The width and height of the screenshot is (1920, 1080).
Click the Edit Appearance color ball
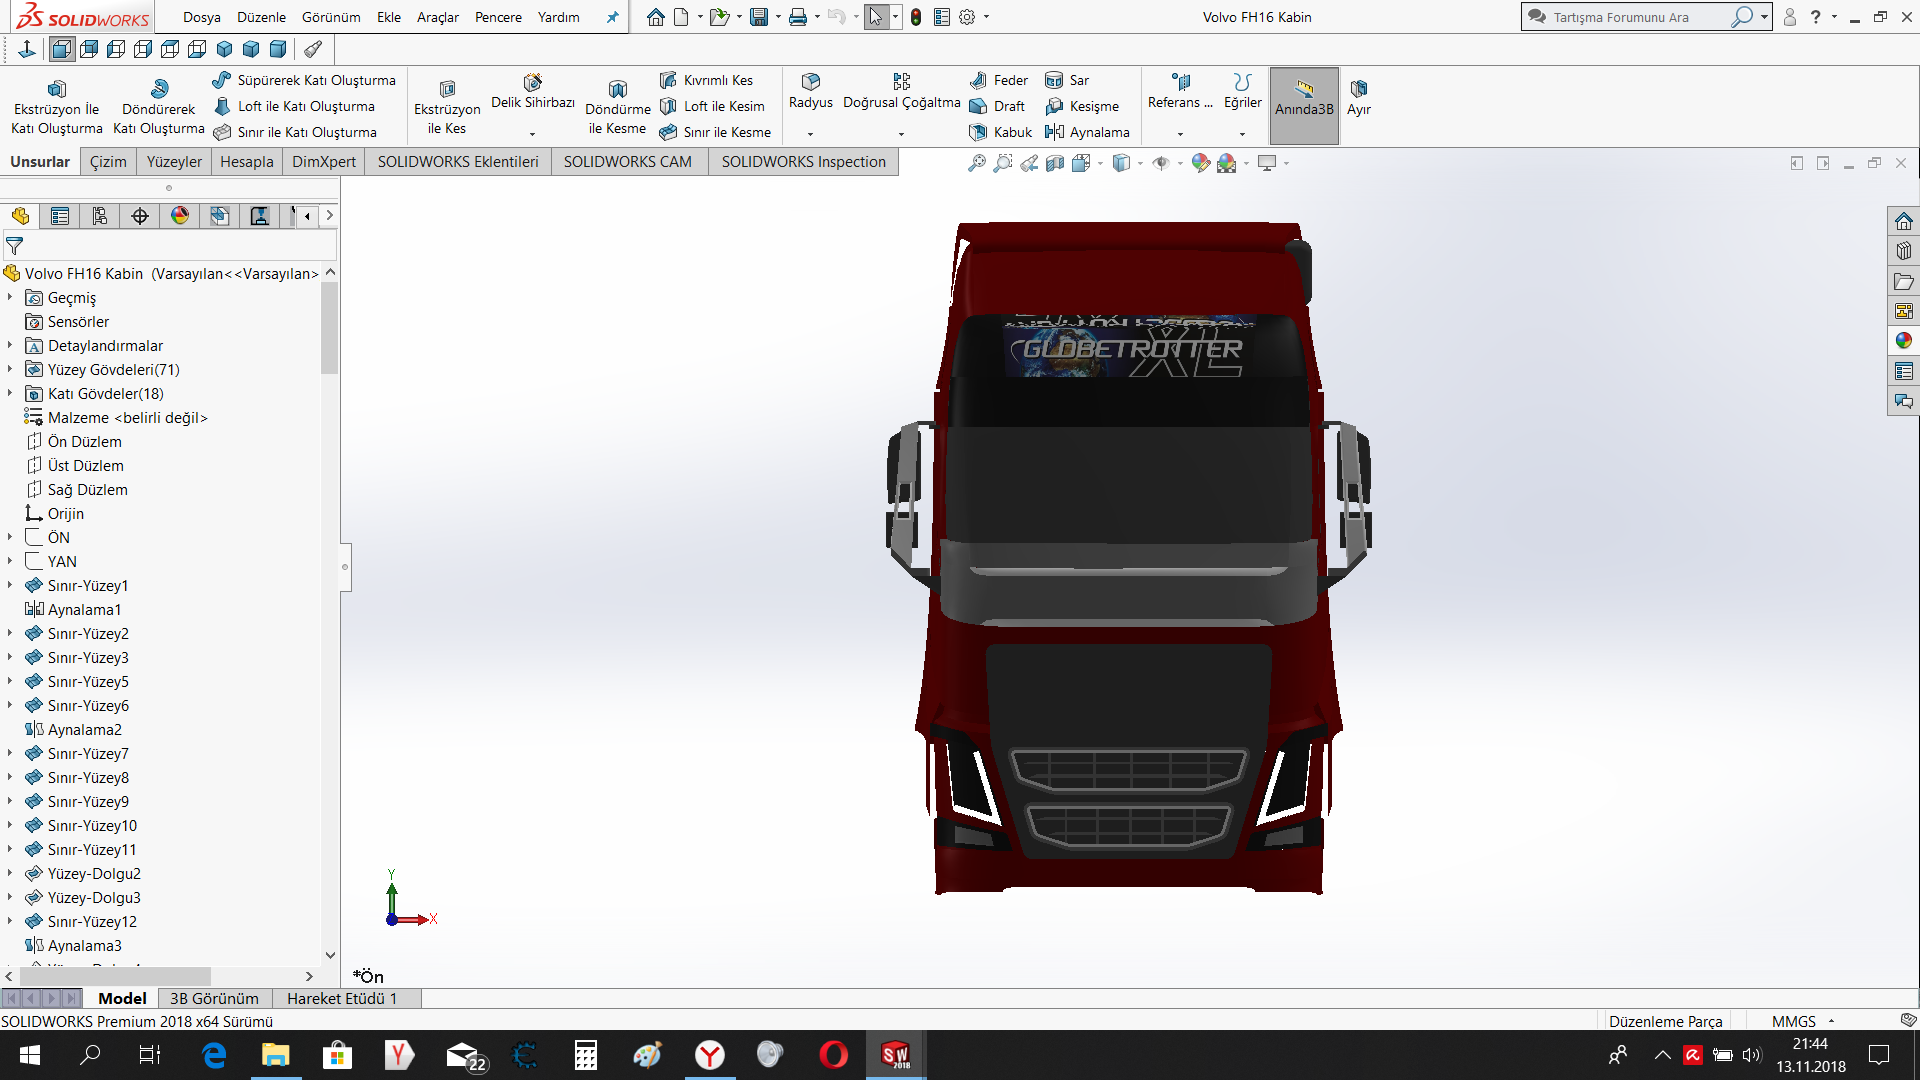point(1201,163)
